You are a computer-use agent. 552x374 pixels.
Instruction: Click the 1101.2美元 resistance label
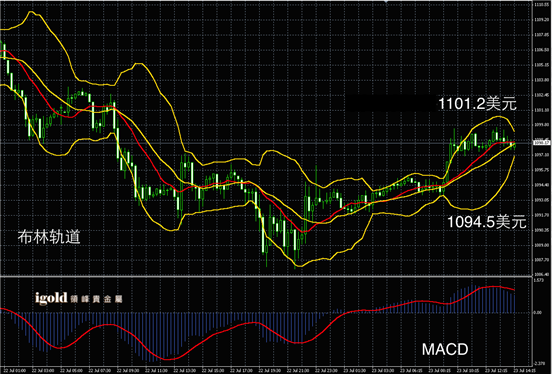tap(477, 104)
